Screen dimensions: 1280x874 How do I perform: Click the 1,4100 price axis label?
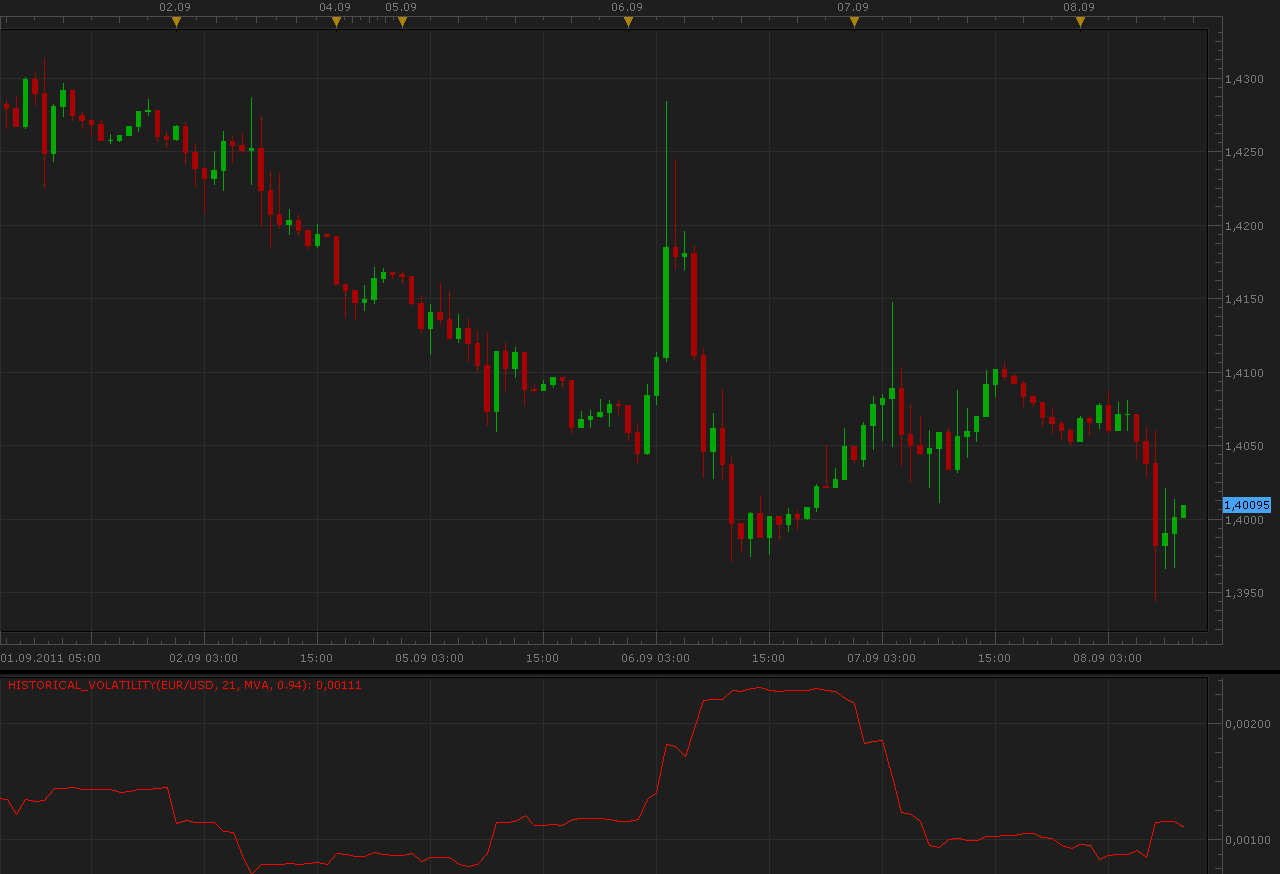(x=1245, y=373)
